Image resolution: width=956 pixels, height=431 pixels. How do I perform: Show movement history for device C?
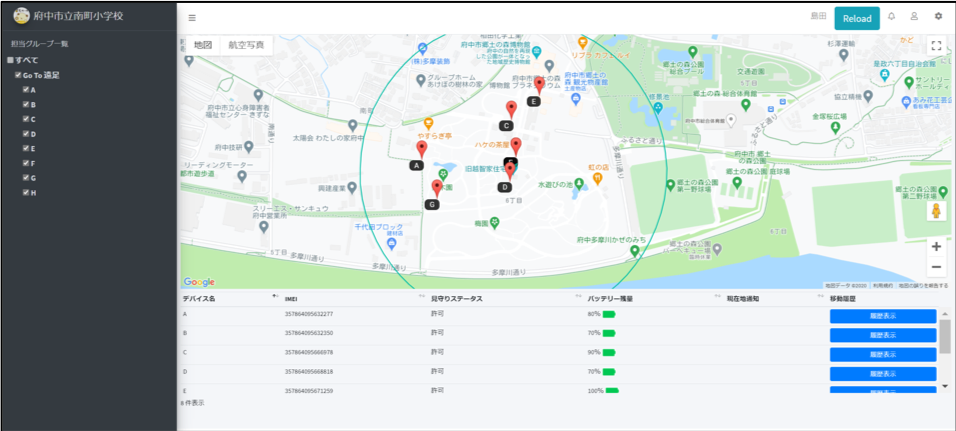pos(883,355)
